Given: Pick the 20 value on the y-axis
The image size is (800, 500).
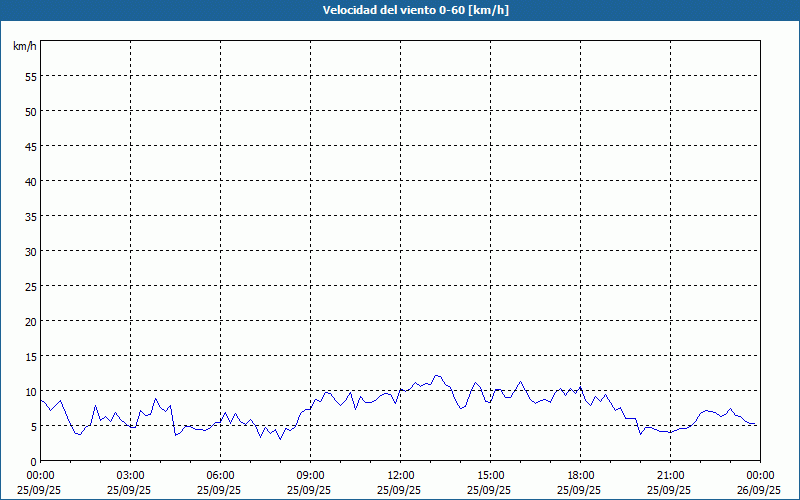Looking at the screenshot, I should (x=30, y=321).
